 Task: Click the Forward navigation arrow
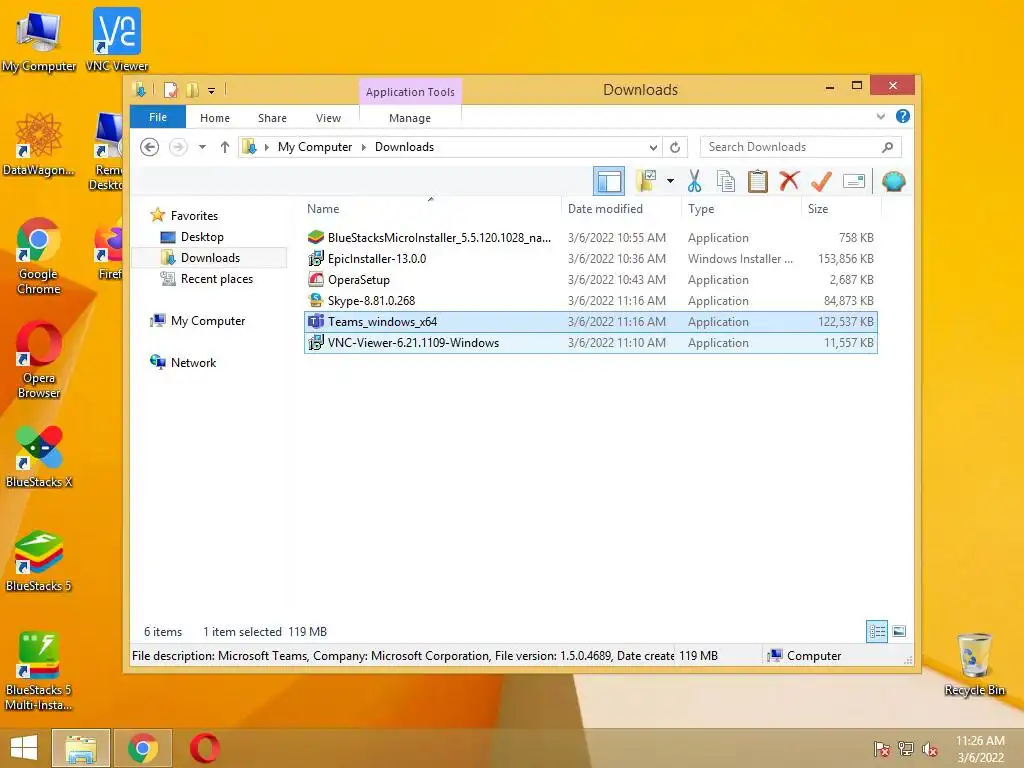(x=178, y=147)
